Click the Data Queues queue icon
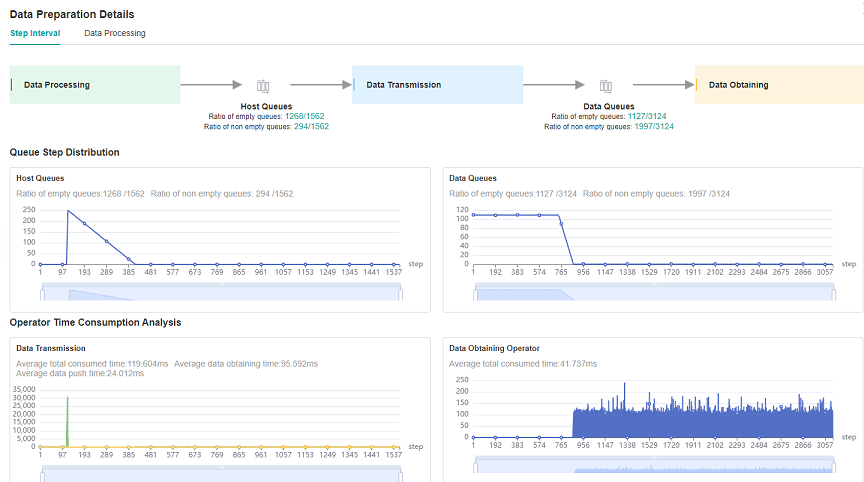The width and height of the screenshot is (864, 482). coord(606,86)
